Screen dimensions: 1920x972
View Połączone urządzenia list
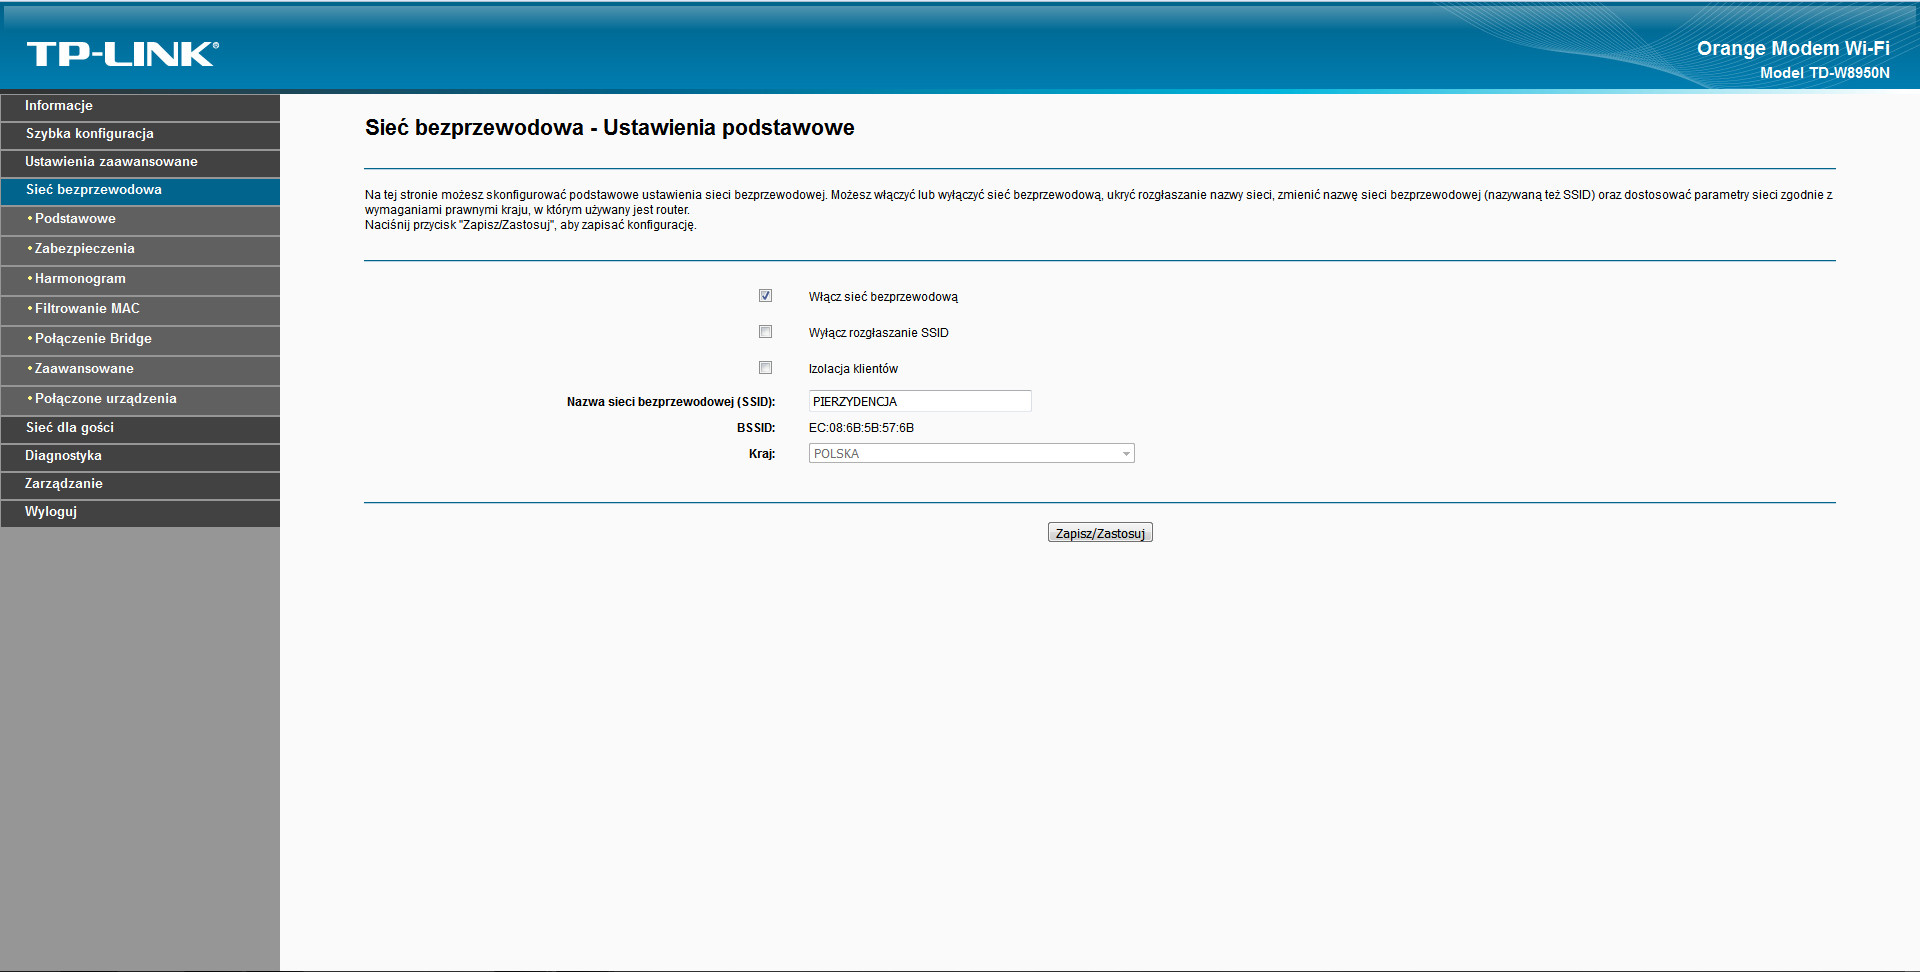click(x=140, y=399)
